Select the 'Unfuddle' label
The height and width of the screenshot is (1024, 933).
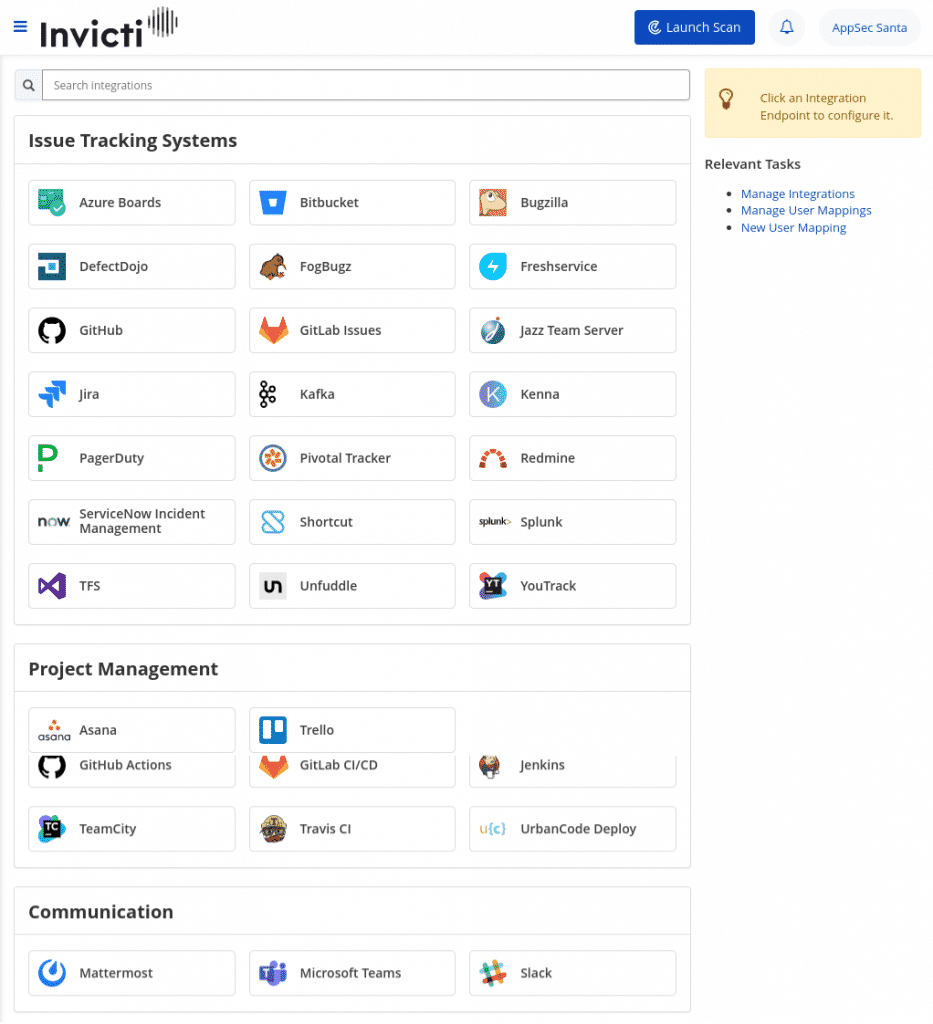pos(328,586)
